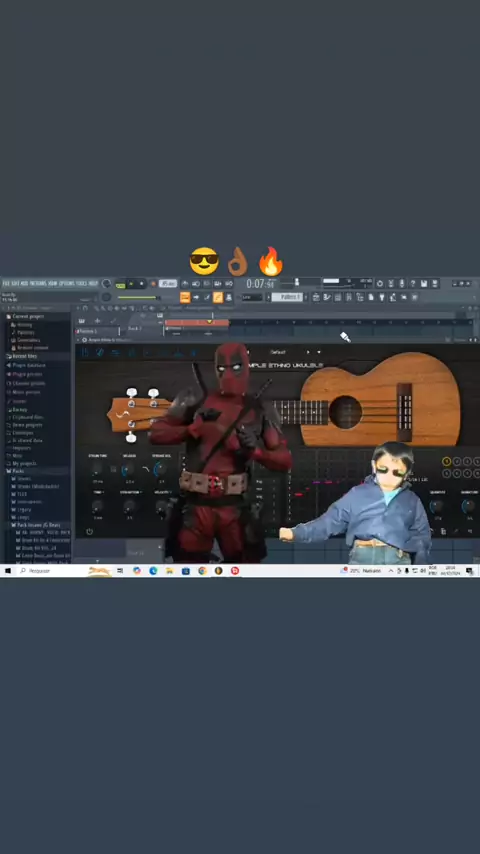
Task: Open the Default preset dropdown in the ukulele plugin
Action: click(x=278, y=352)
